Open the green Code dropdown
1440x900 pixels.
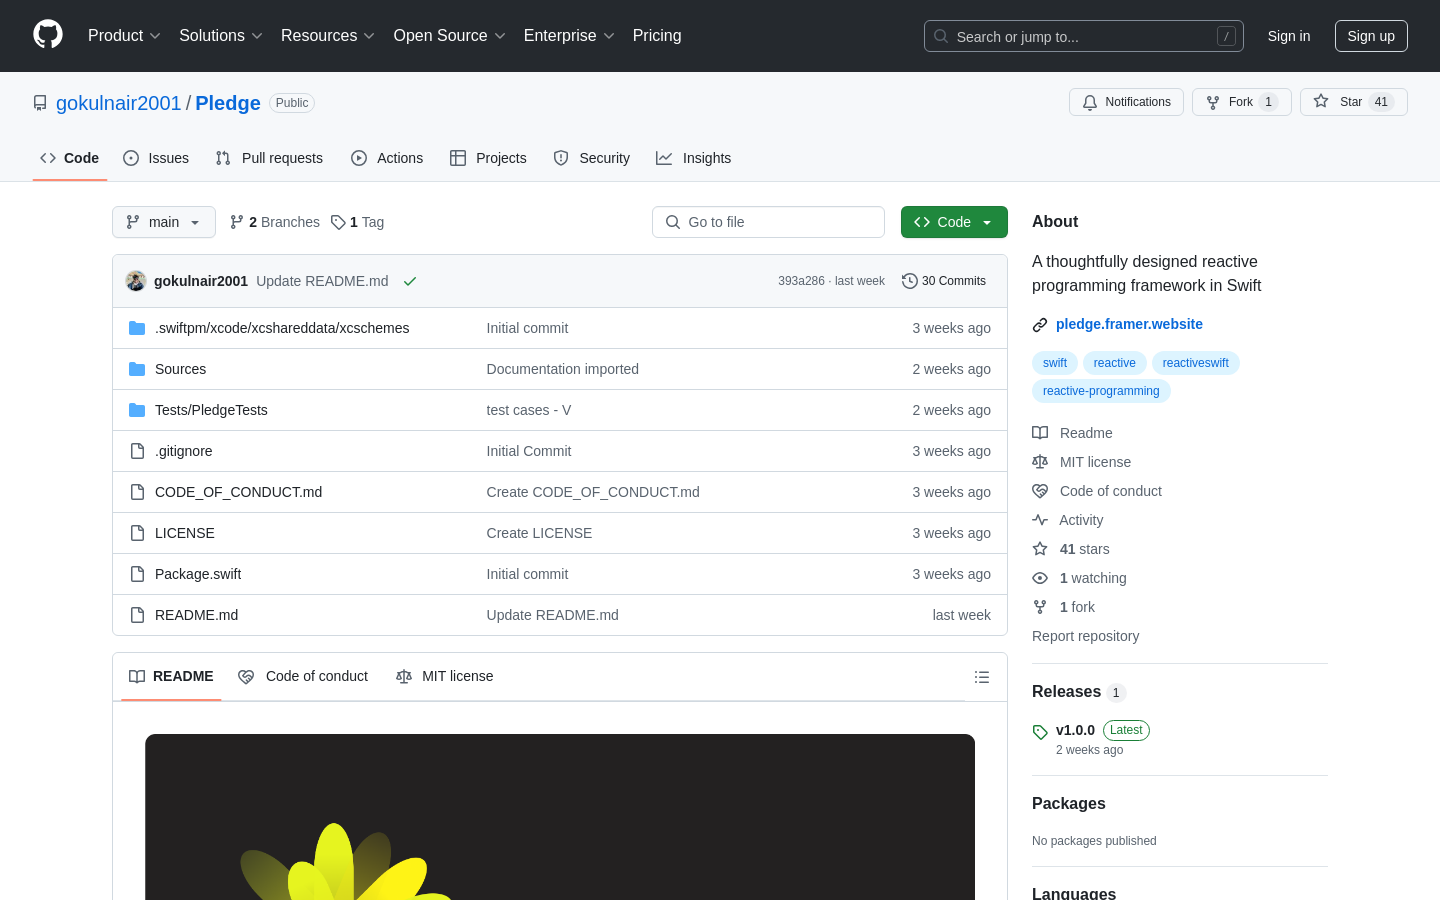954,222
